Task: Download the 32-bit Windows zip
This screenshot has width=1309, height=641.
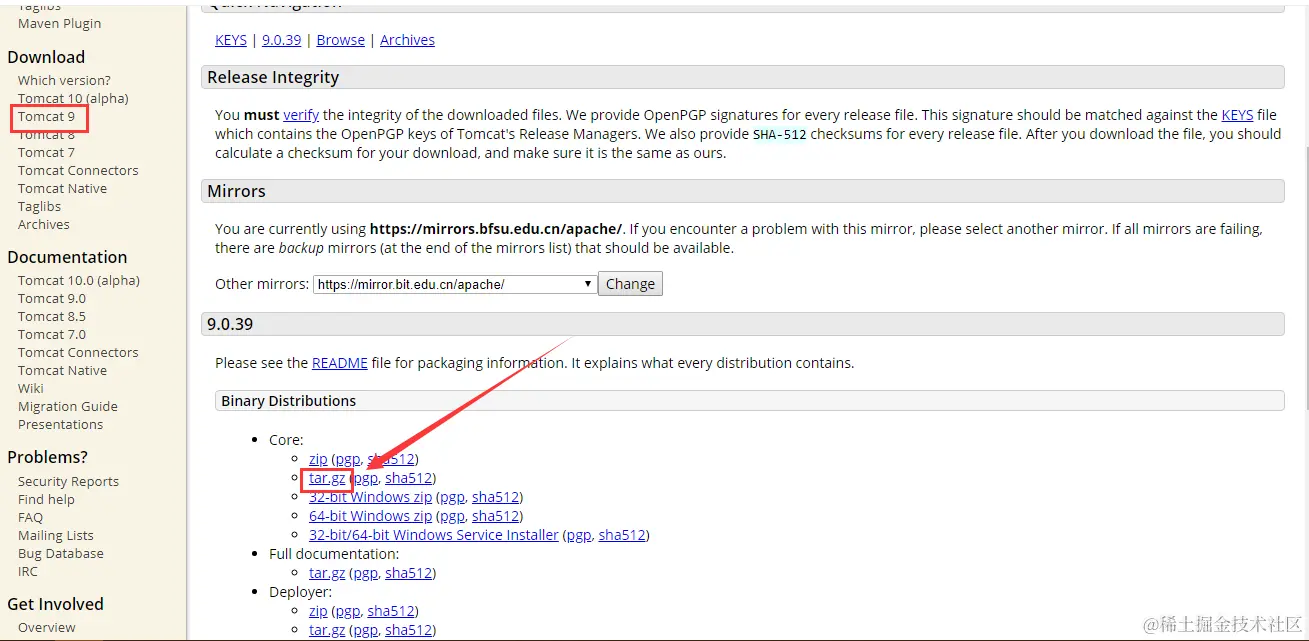Action: (x=371, y=497)
